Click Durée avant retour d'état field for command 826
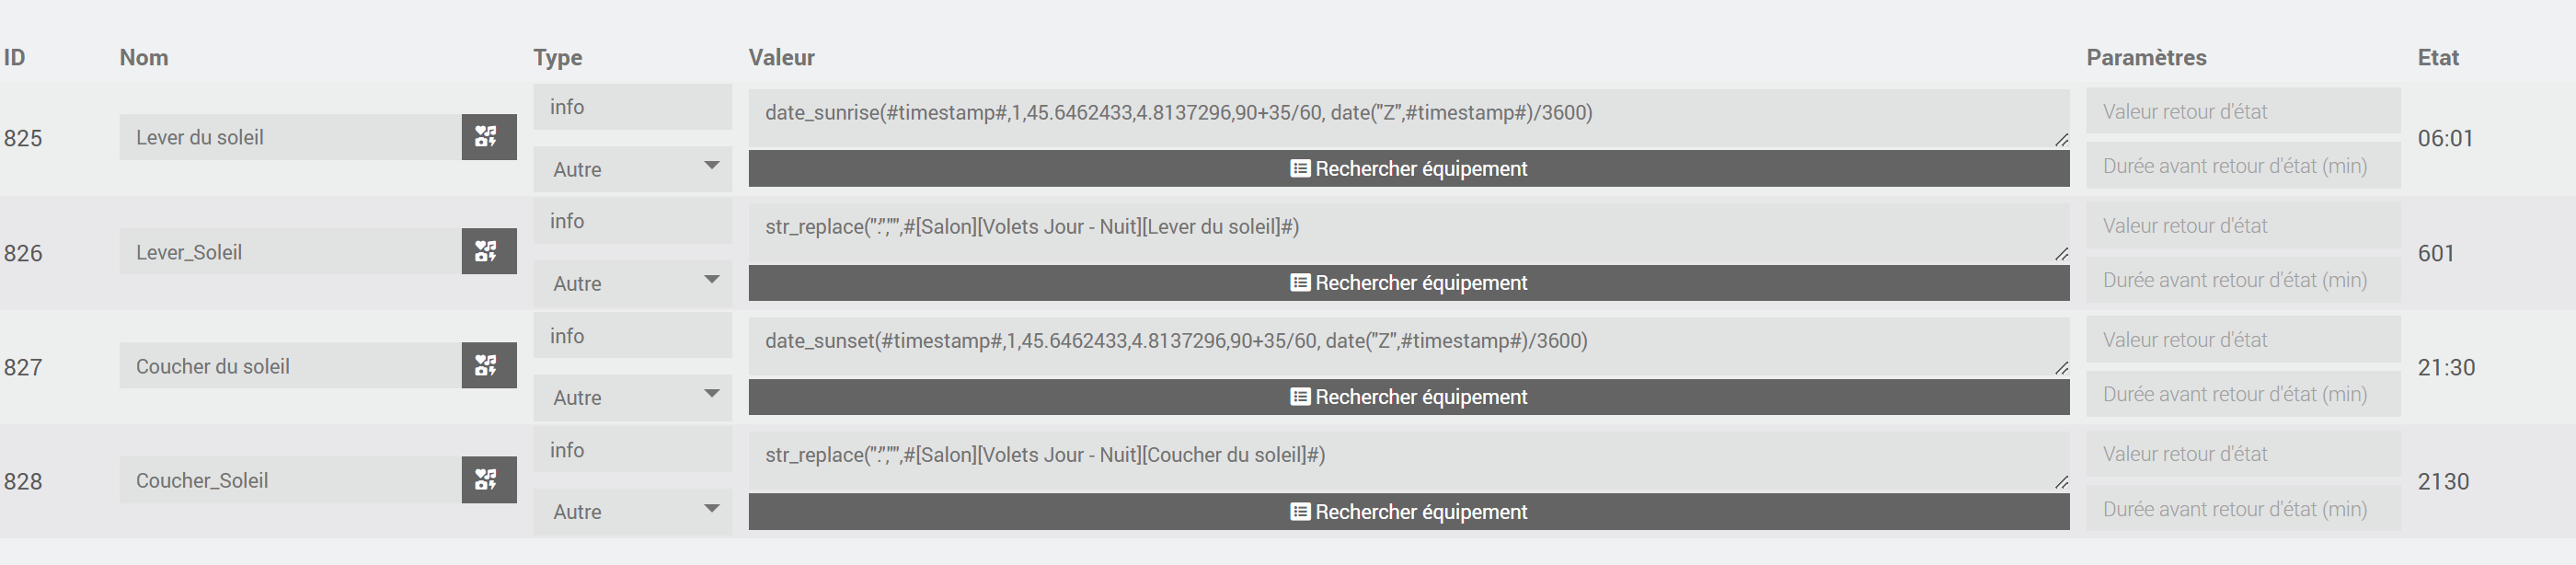 click(x=2242, y=280)
